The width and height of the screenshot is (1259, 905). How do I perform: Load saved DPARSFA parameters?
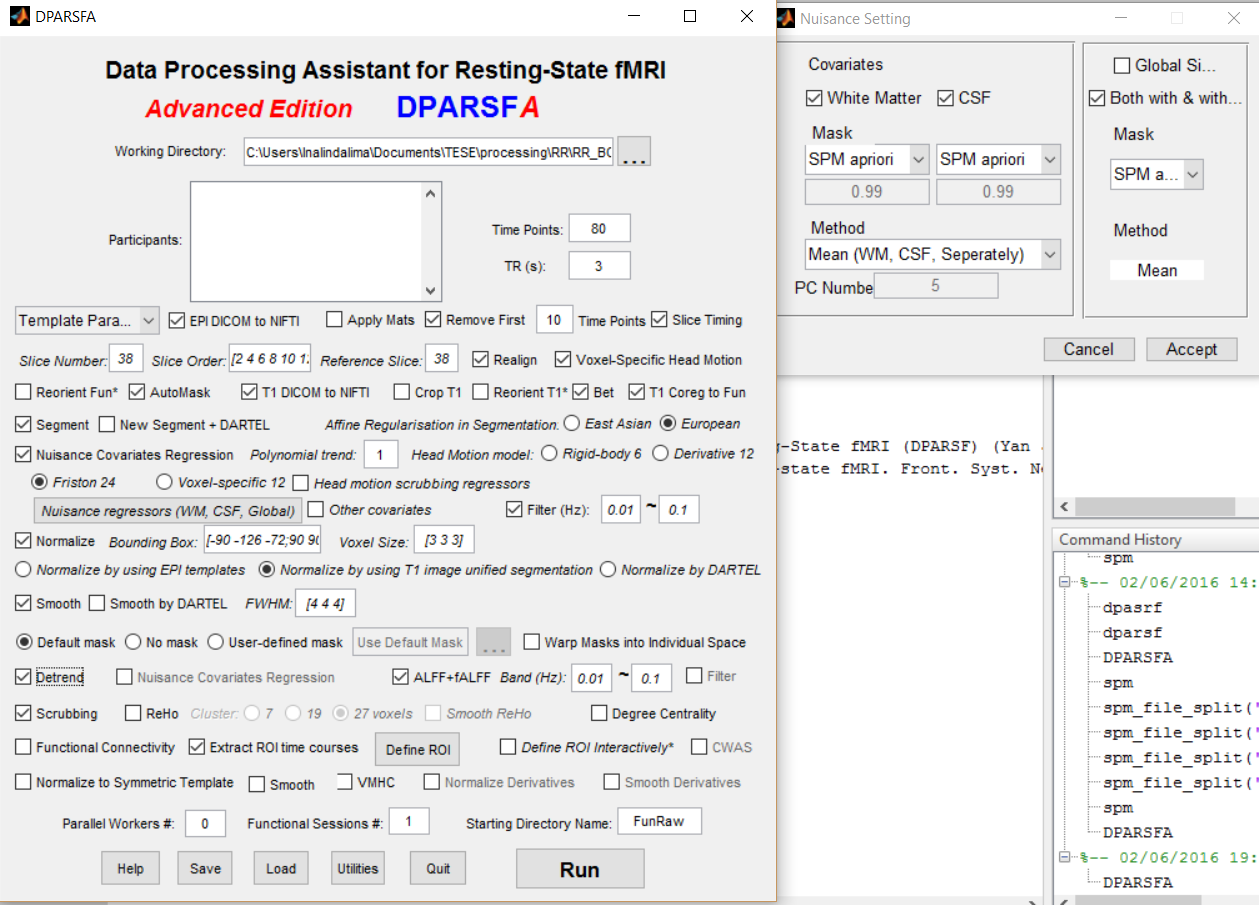tap(281, 868)
